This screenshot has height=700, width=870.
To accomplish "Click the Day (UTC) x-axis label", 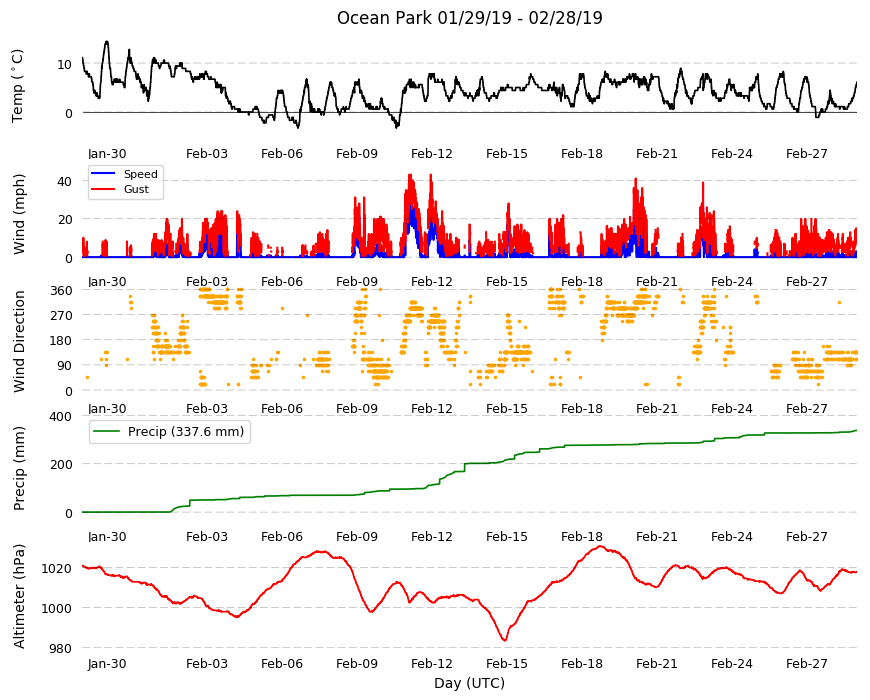I will pos(469,683).
